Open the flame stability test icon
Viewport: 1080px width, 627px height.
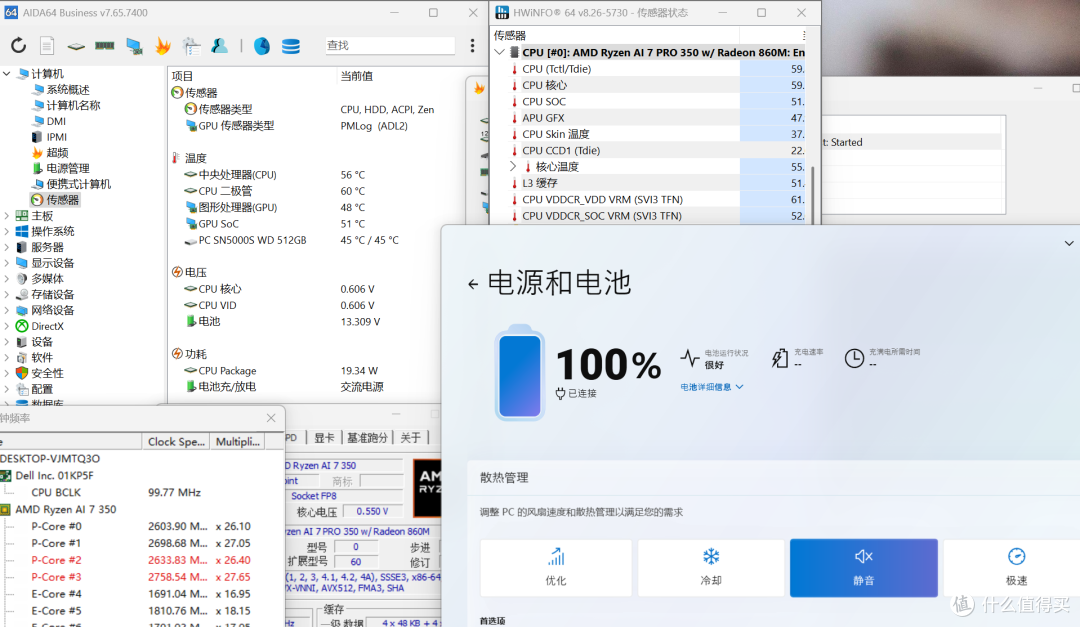[x=163, y=45]
